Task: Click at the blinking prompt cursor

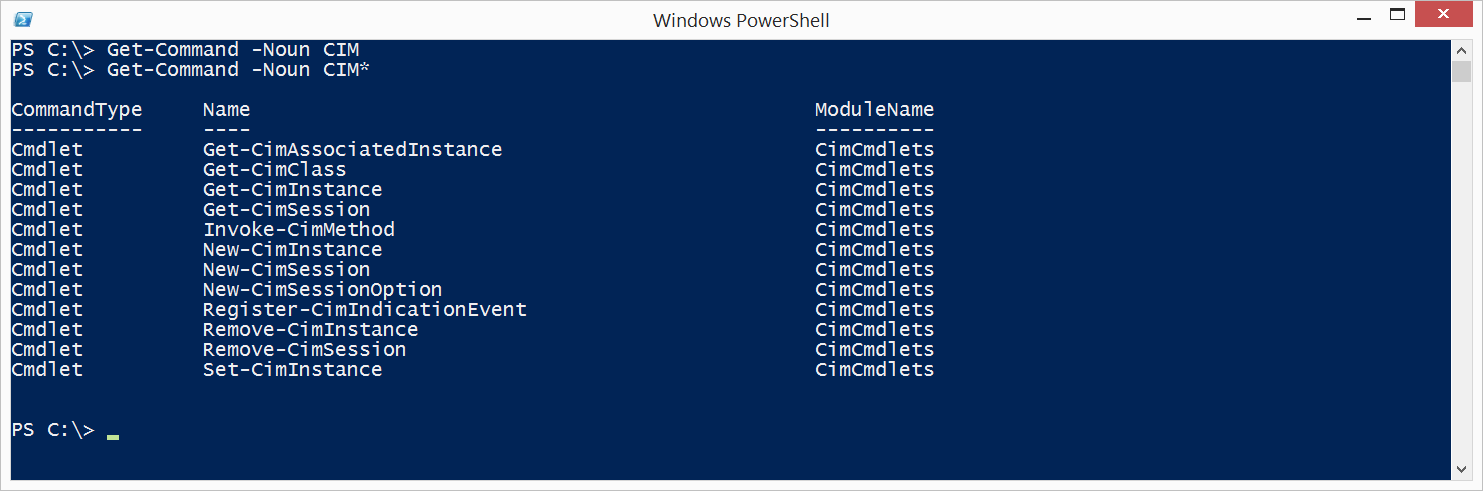Action: click(113, 436)
